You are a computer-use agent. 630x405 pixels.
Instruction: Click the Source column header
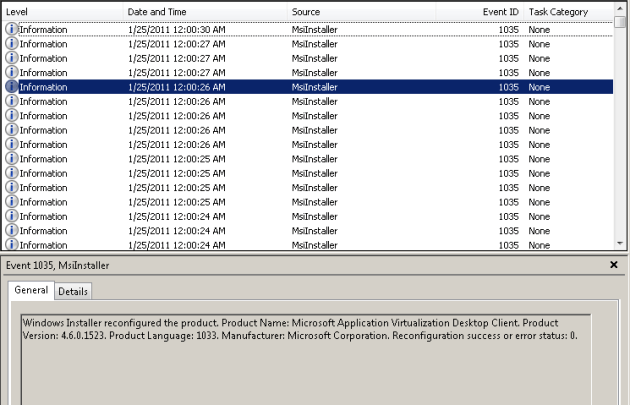[x=362, y=12]
